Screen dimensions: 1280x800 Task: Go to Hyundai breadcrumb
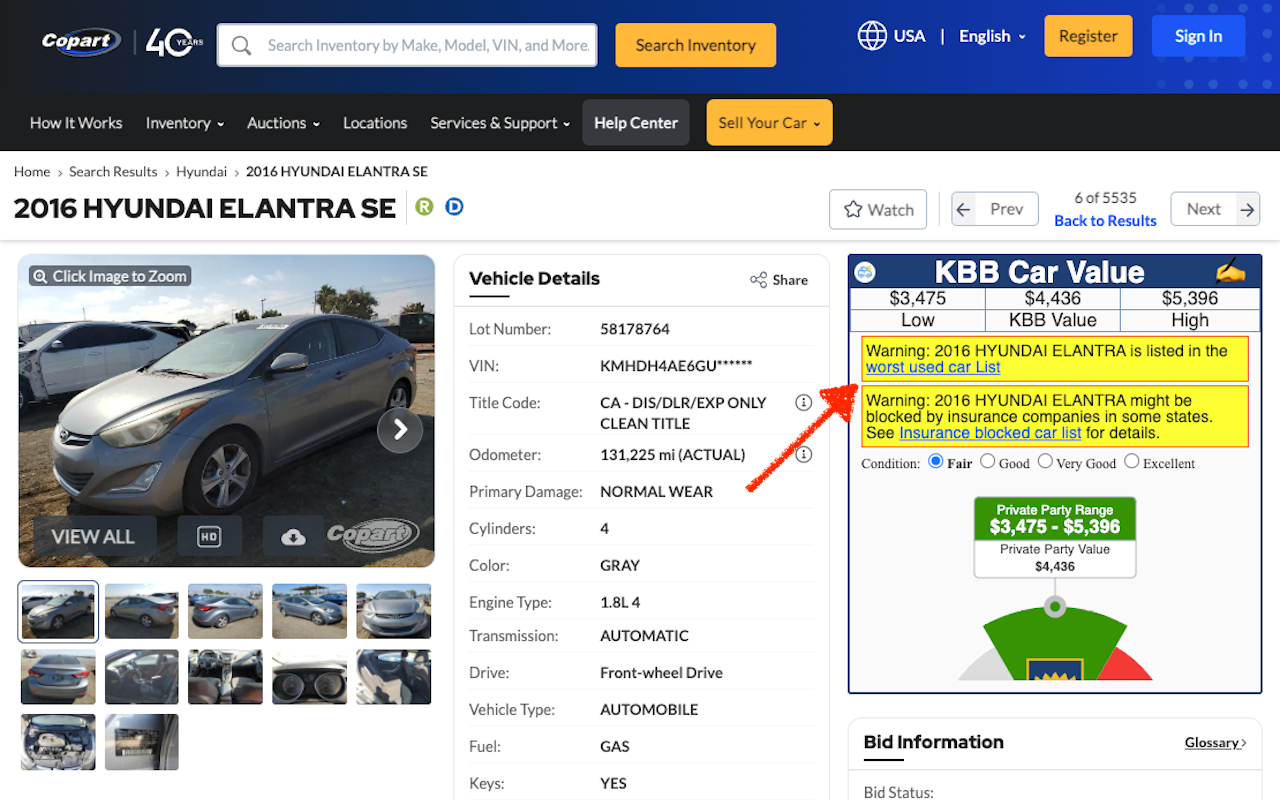point(202,172)
